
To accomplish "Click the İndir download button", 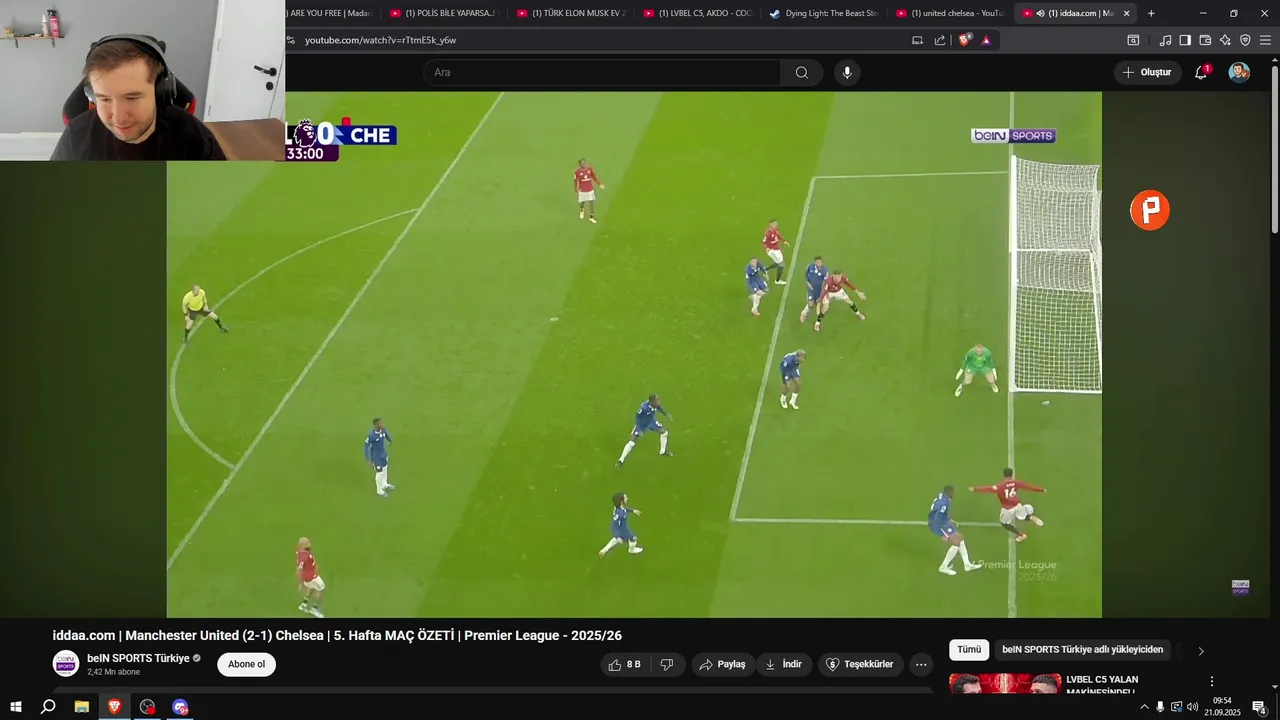I will 783,664.
